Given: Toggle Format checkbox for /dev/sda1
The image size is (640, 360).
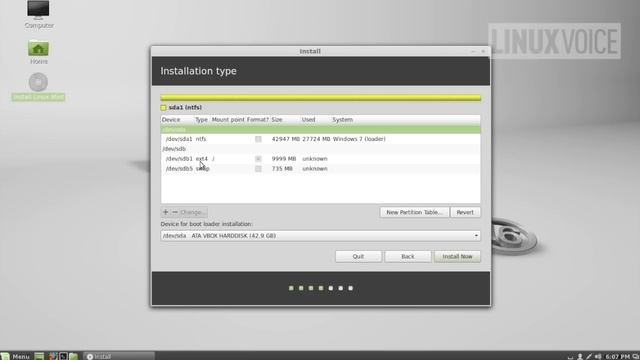Looking at the screenshot, I should (258, 139).
